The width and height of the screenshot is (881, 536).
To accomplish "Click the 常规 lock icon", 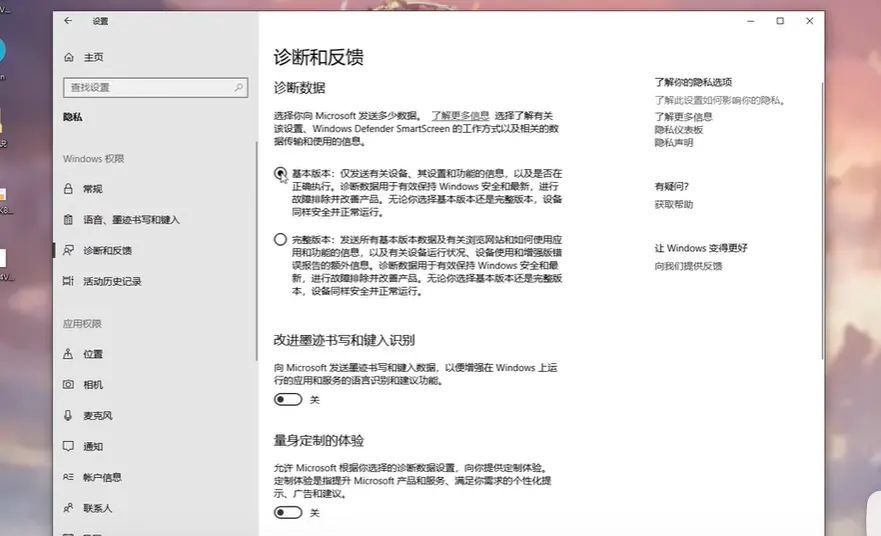I will [68, 189].
